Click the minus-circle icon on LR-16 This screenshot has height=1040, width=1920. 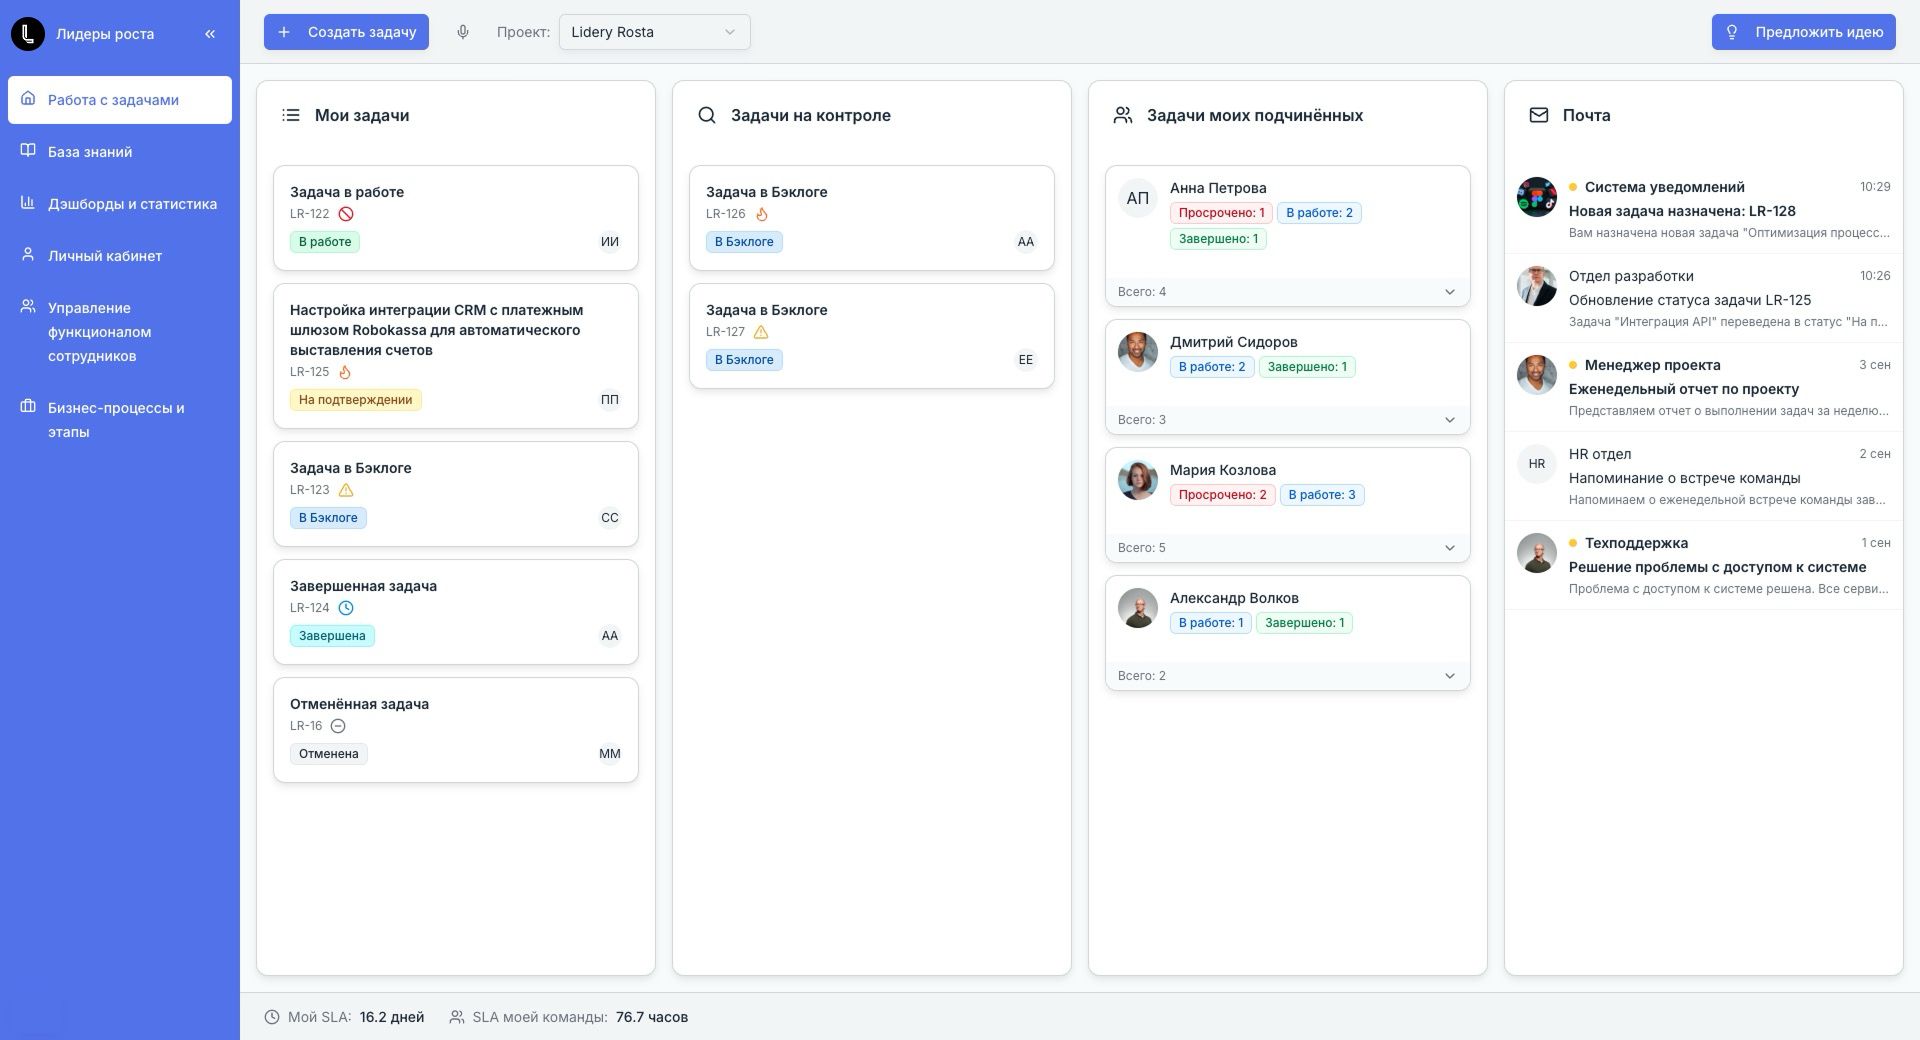pyautogui.click(x=338, y=726)
